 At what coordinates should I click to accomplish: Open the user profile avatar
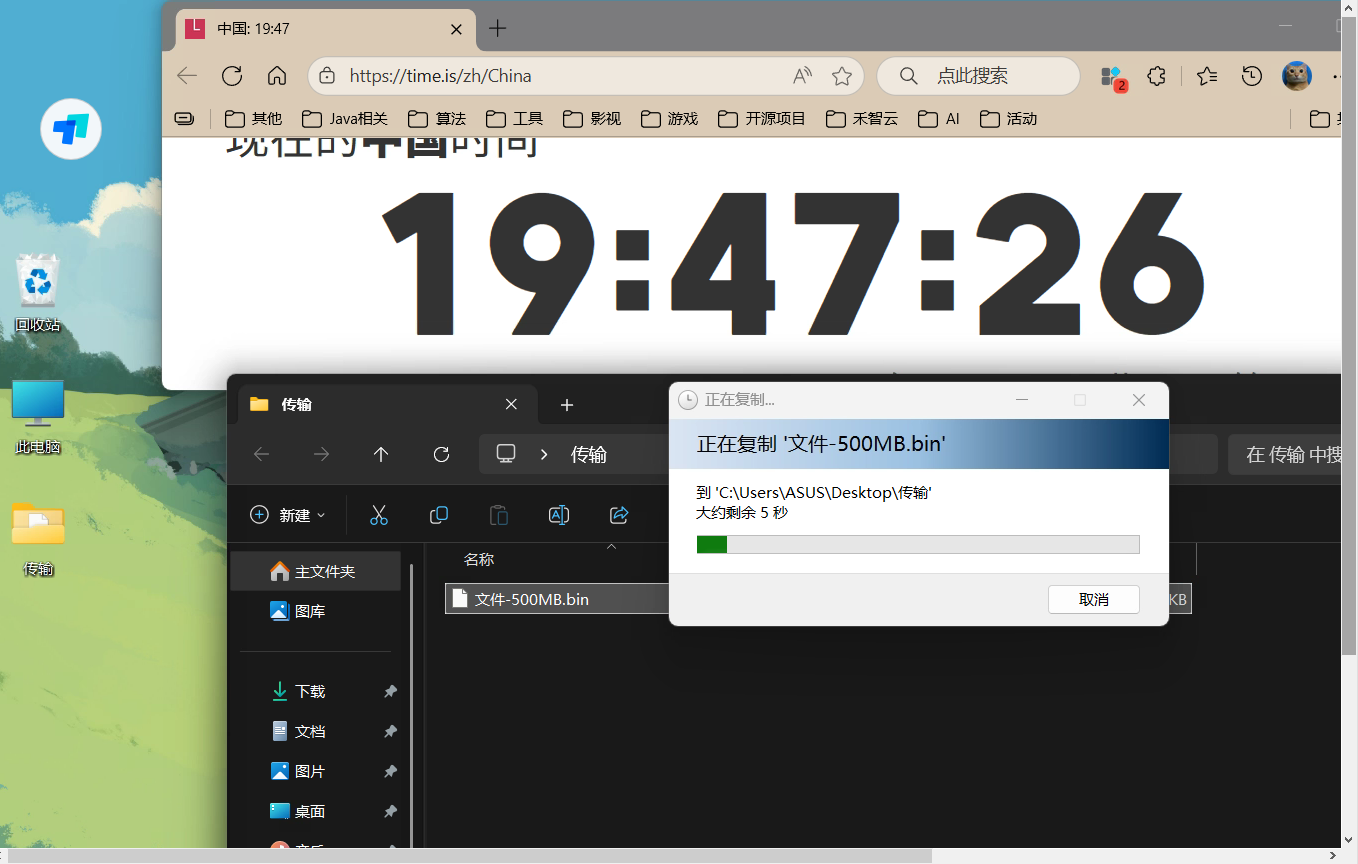pos(1297,76)
